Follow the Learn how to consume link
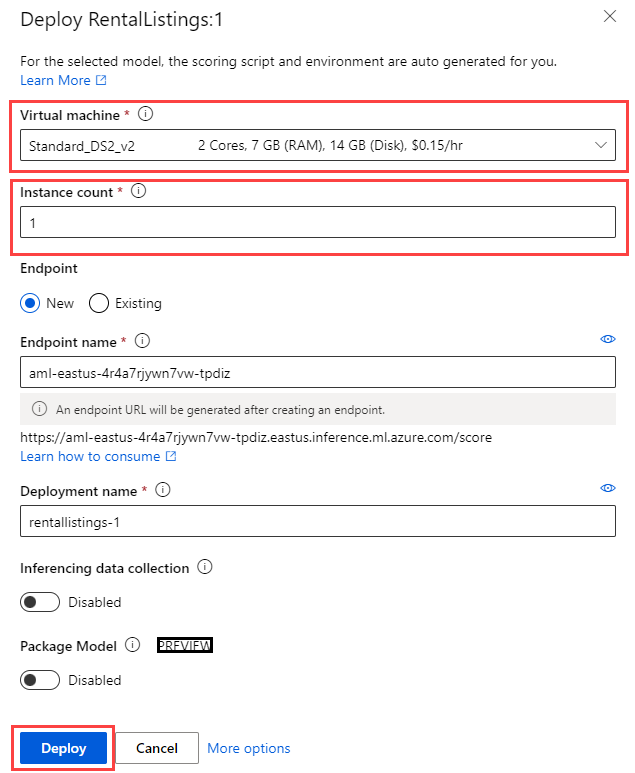635x773 pixels. click(x=90, y=456)
